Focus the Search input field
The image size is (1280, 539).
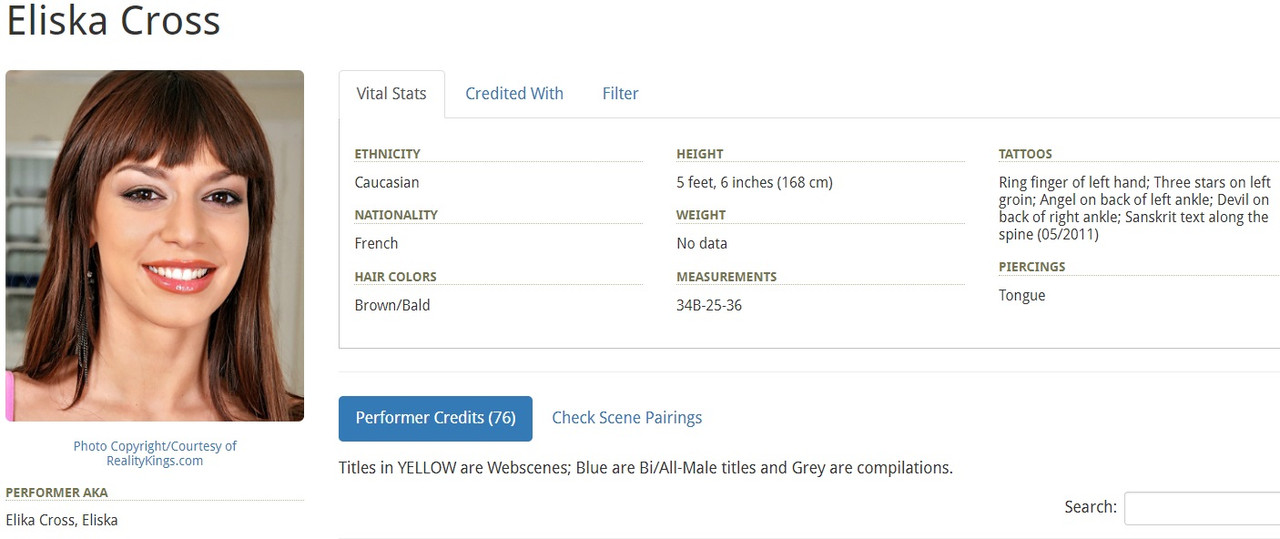coord(1202,508)
